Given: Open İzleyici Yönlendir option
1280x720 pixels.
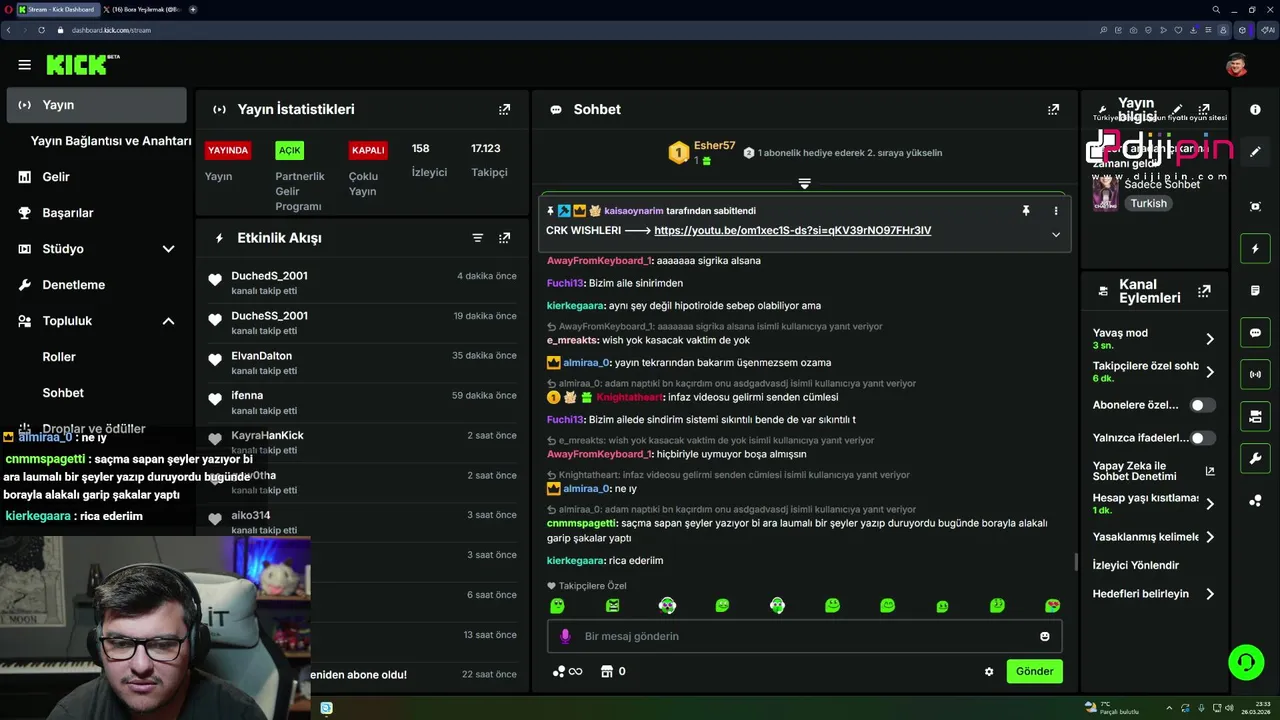Looking at the screenshot, I should point(1136,565).
